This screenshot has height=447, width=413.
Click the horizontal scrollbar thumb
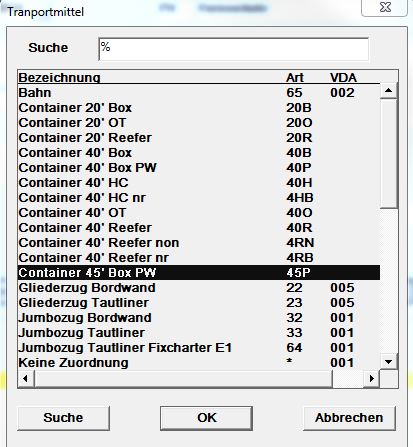[183, 378]
